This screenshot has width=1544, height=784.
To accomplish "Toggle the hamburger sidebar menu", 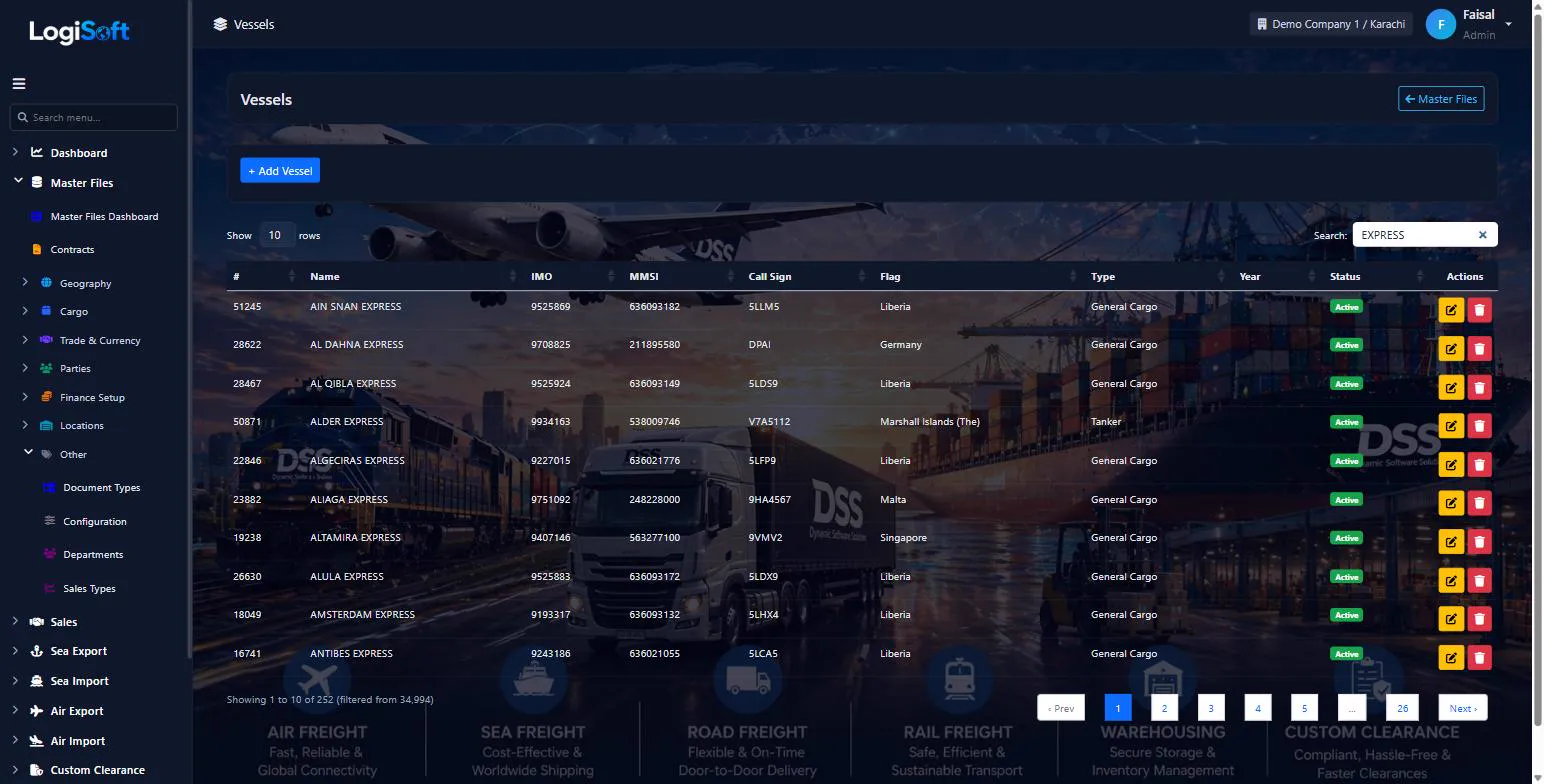I will 19,84.
